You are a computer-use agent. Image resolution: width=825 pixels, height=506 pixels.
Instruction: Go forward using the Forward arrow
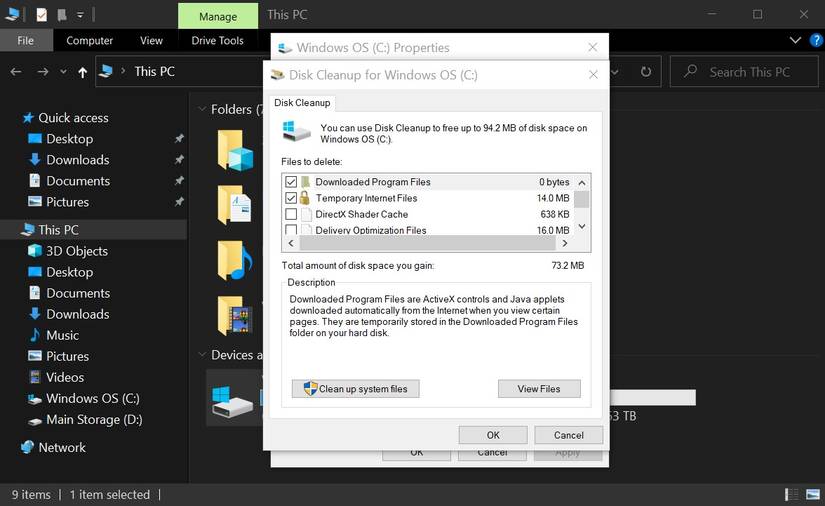(x=43, y=72)
